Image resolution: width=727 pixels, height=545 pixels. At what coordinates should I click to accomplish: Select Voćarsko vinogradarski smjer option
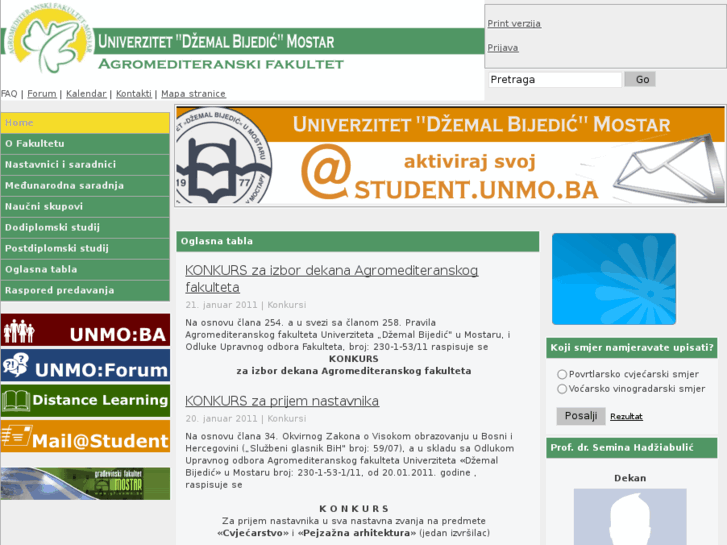[x=562, y=389]
